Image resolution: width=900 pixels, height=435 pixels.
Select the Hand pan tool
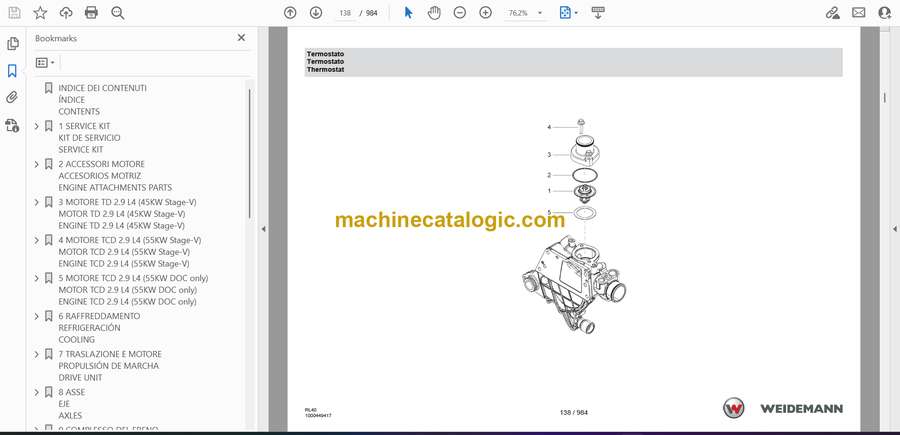(x=434, y=13)
